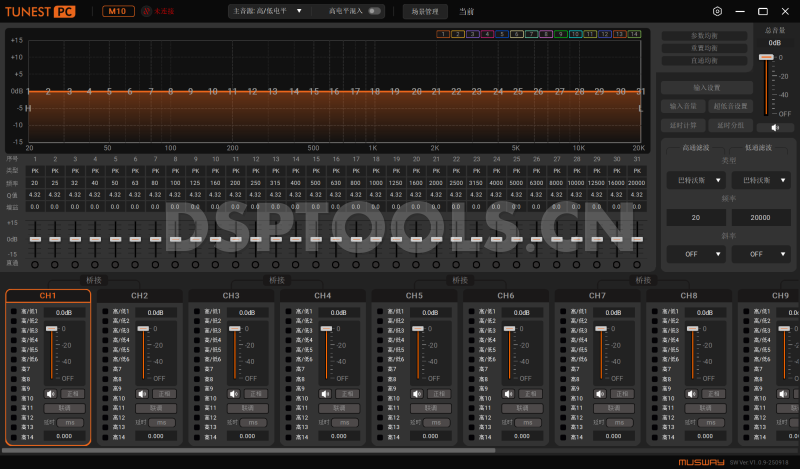The height and width of the screenshot is (469, 800).
Task: Mute the master volume speaker icon
Action: pyautogui.click(x=775, y=127)
